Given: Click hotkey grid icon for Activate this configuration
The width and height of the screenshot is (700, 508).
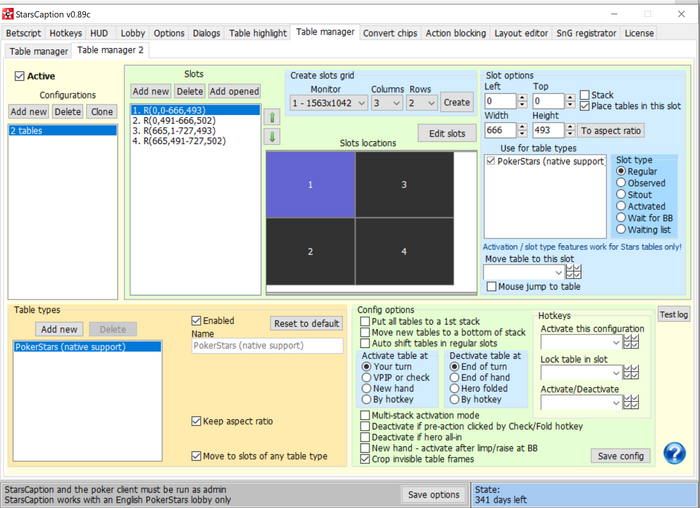Looking at the screenshot, I should pos(630,342).
